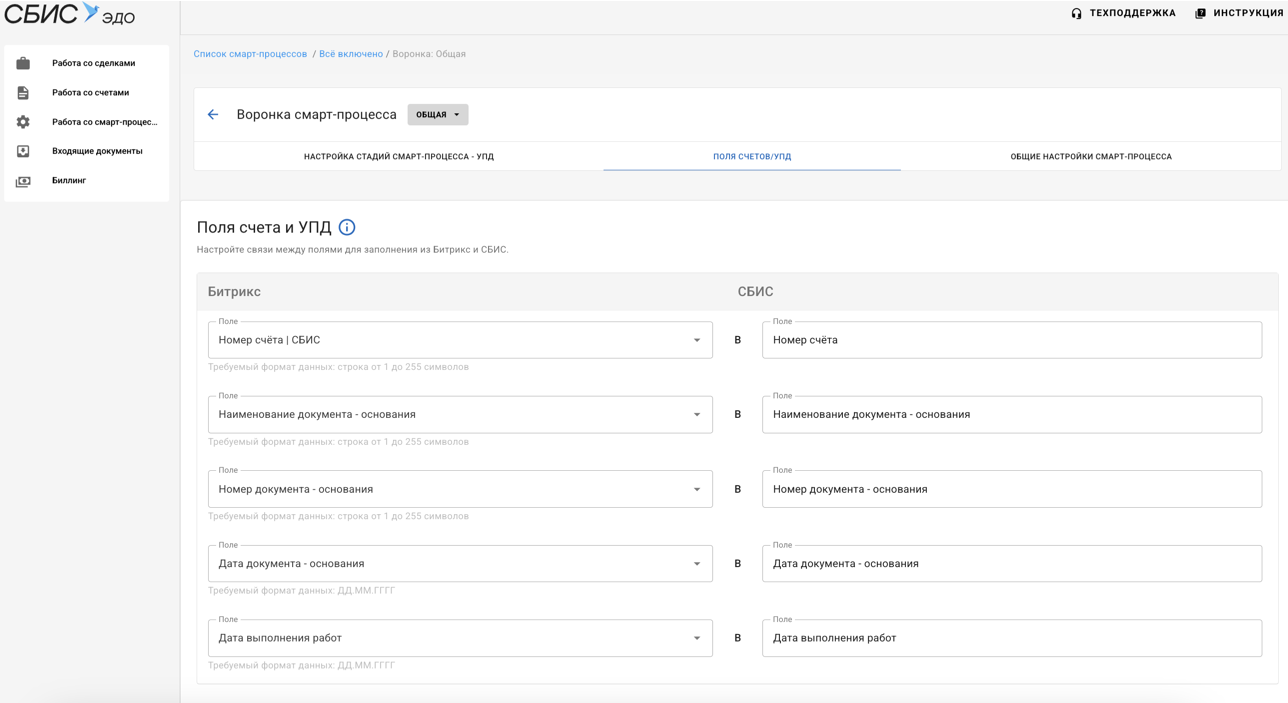
Task: Open Входящие документы in sidebar
Action: [x=97, y=151]
